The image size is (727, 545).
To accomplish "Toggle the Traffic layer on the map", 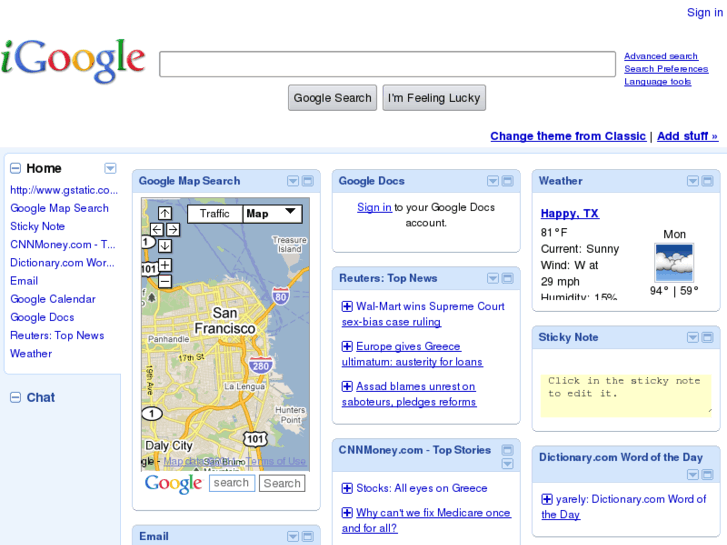I will click(215, 214).
